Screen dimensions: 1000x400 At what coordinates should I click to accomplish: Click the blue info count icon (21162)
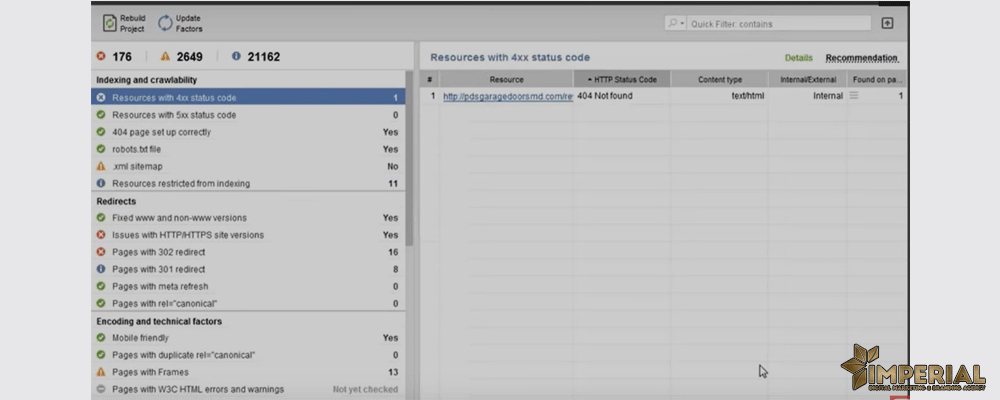(x=236, y=57)
